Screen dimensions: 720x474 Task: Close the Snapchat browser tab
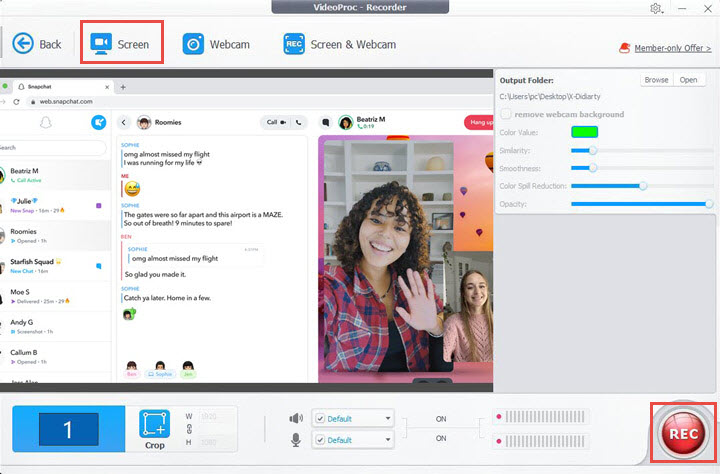coord(107,87)
